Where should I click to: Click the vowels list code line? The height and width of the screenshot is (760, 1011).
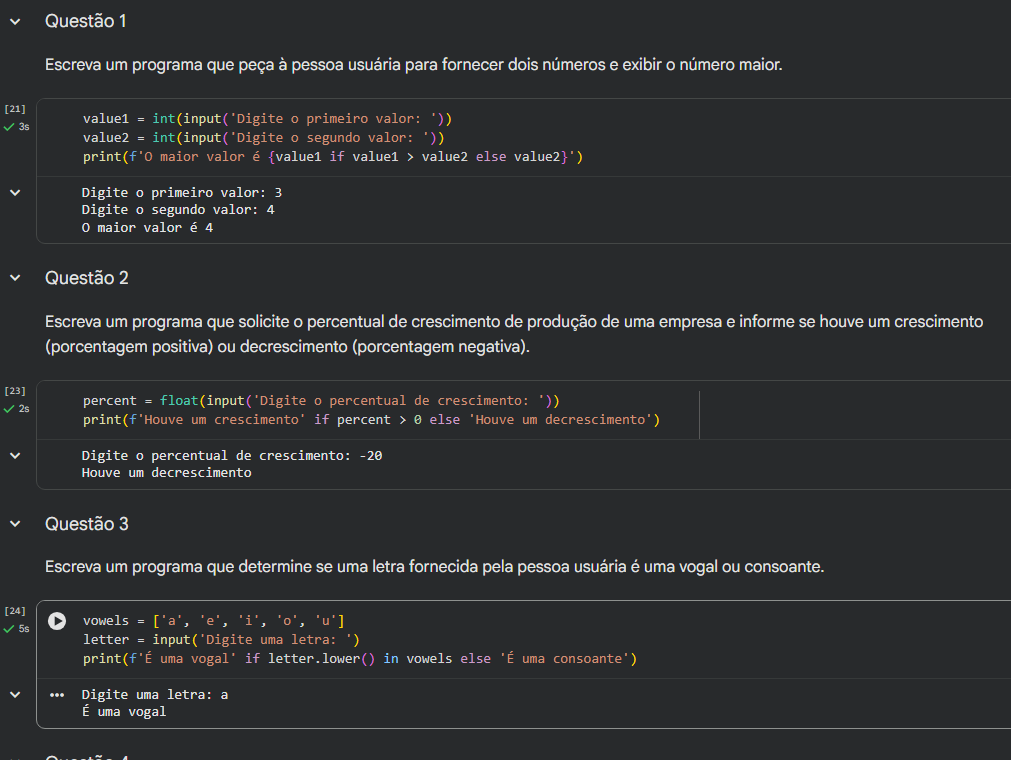coord(213,621)
